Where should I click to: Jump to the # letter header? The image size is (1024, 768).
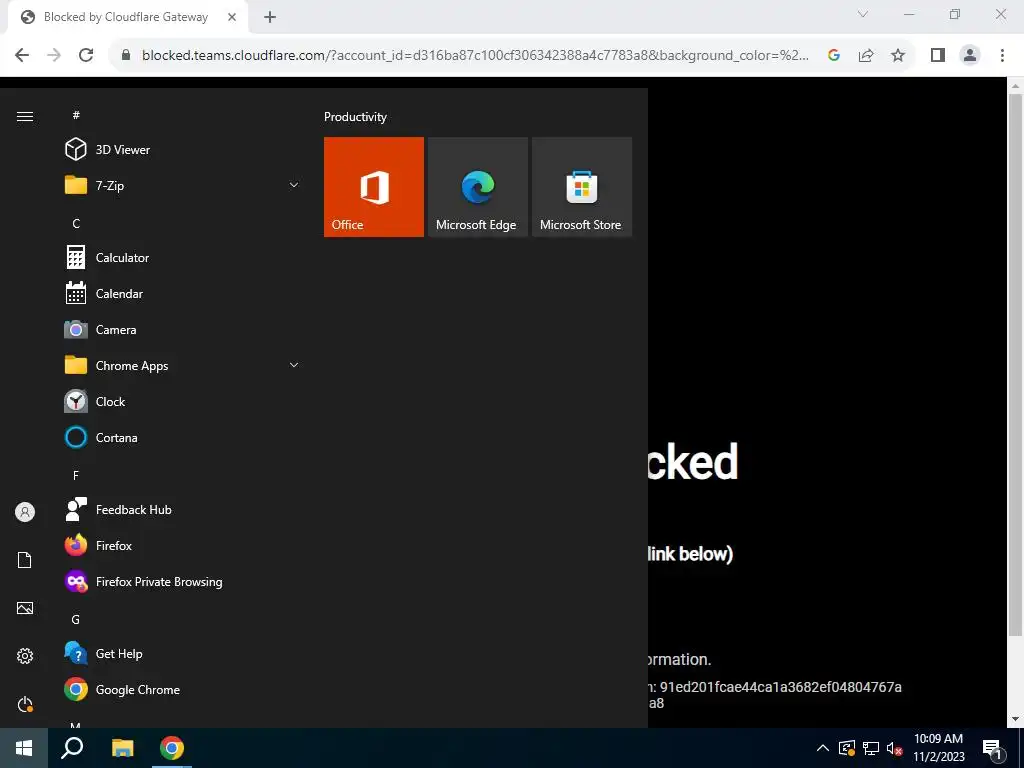point(76,115)
